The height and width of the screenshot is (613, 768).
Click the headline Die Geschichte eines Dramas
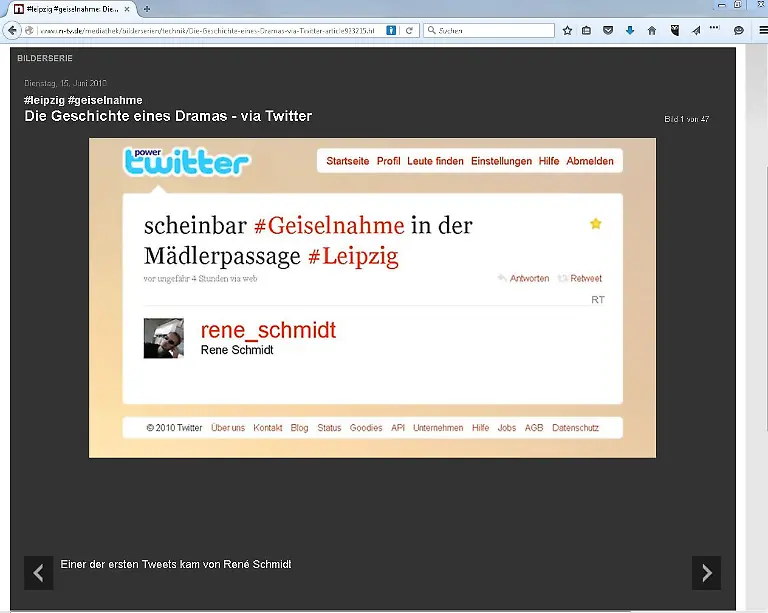168,116
